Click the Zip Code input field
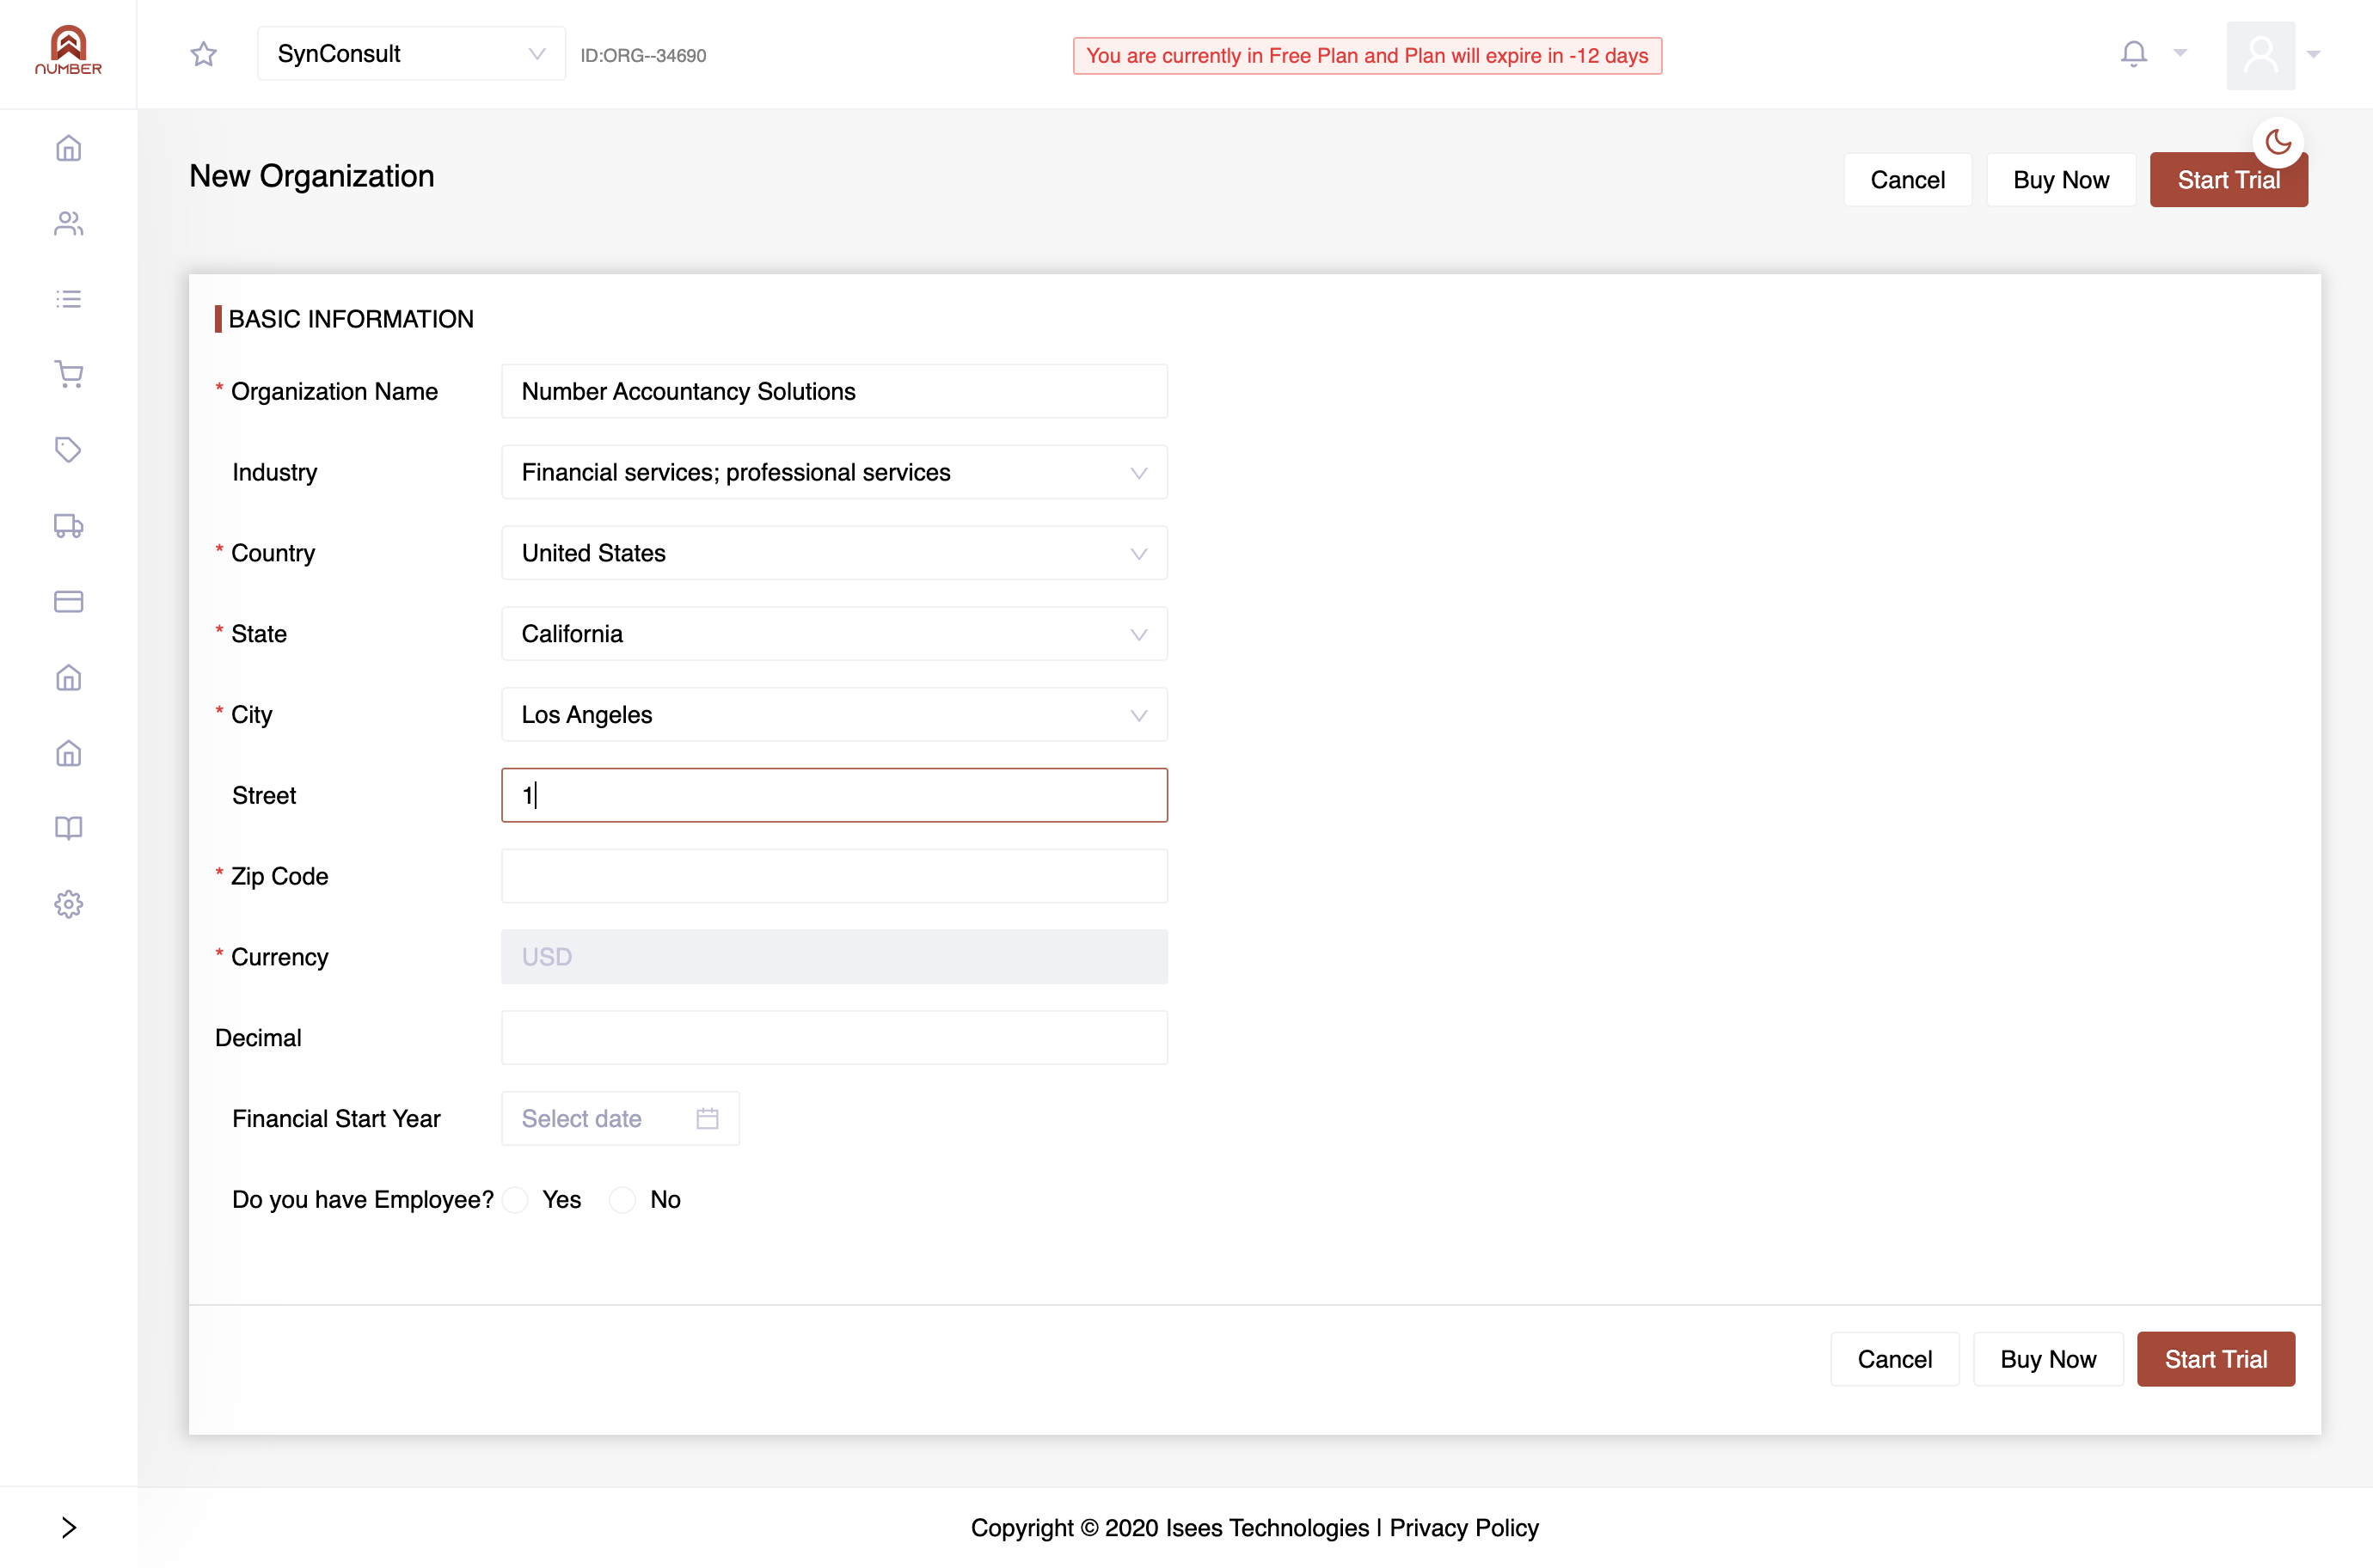 point(834,876)
